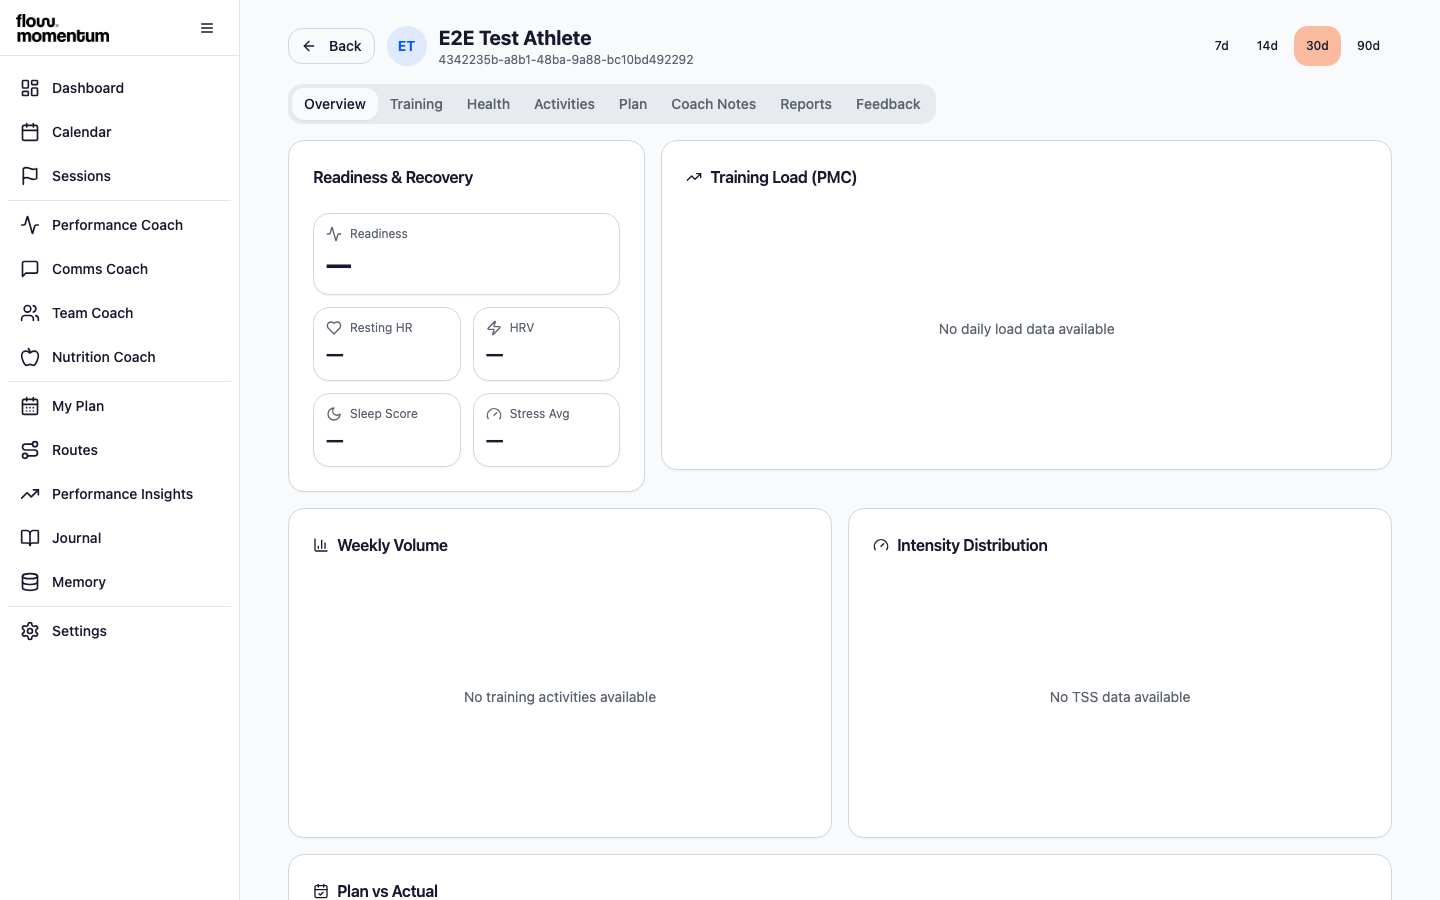Click the Flow Momentum logo
Viewport: 1440px width, 900px height.
[x=62, y=28]
